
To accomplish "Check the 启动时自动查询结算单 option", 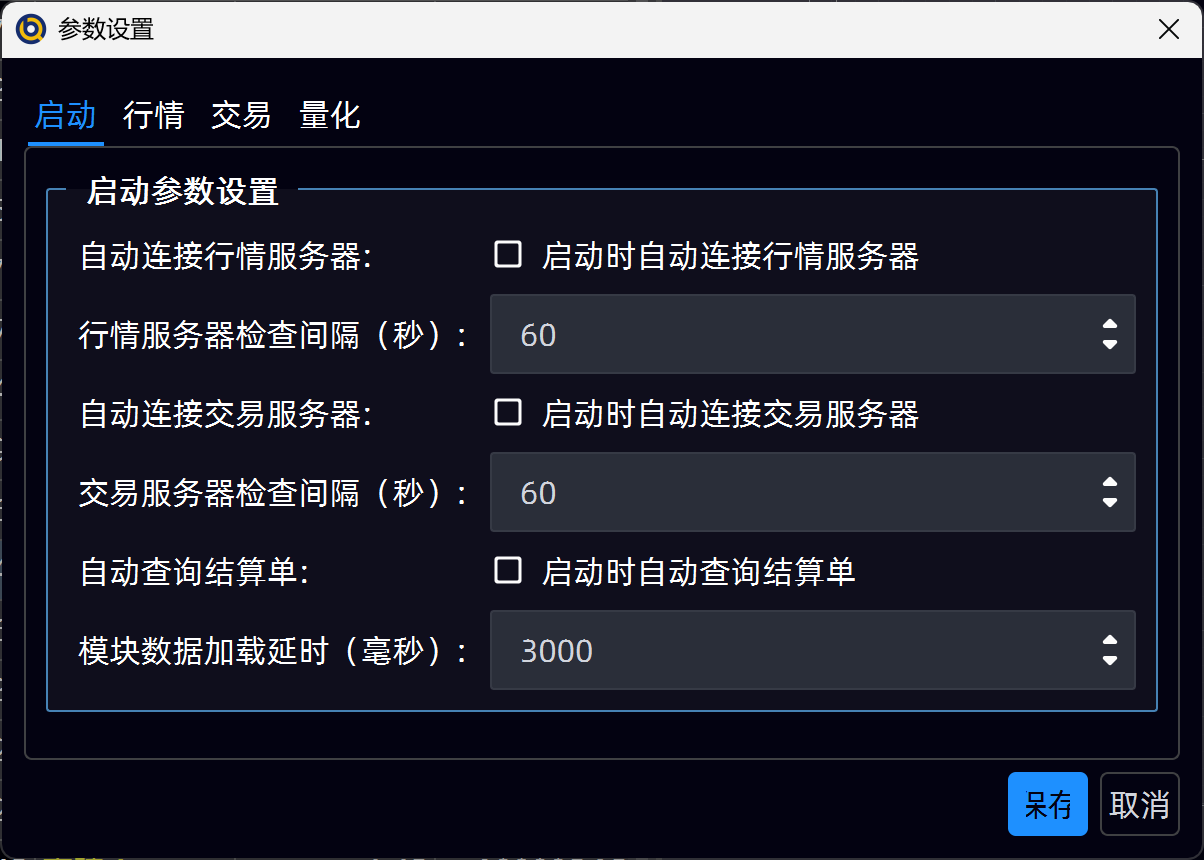I will click(508, 571).
